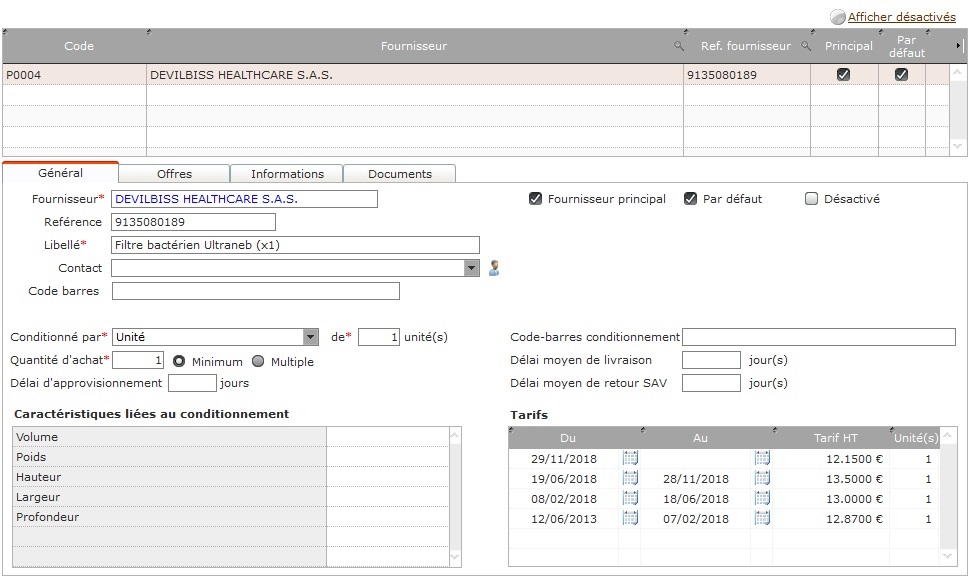Click Afficher désactivés link
This screenshot has height=577, width=972.
(x=902, y=17)
